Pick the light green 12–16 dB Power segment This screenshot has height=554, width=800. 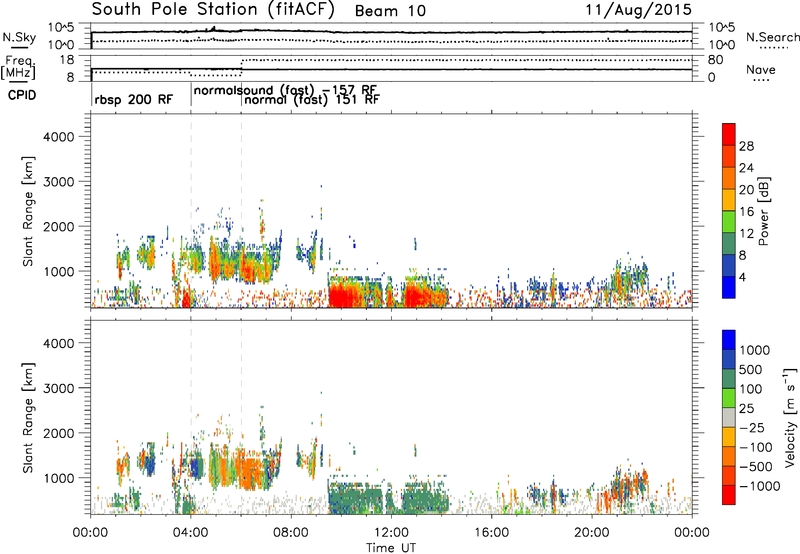click(x=729, y=222)
